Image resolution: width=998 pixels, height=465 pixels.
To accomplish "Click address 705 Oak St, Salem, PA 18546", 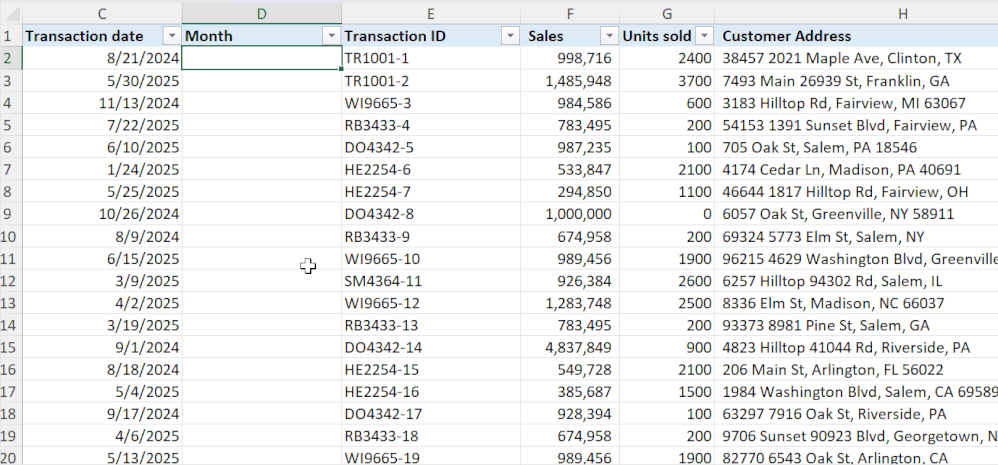I will point(856,148).
